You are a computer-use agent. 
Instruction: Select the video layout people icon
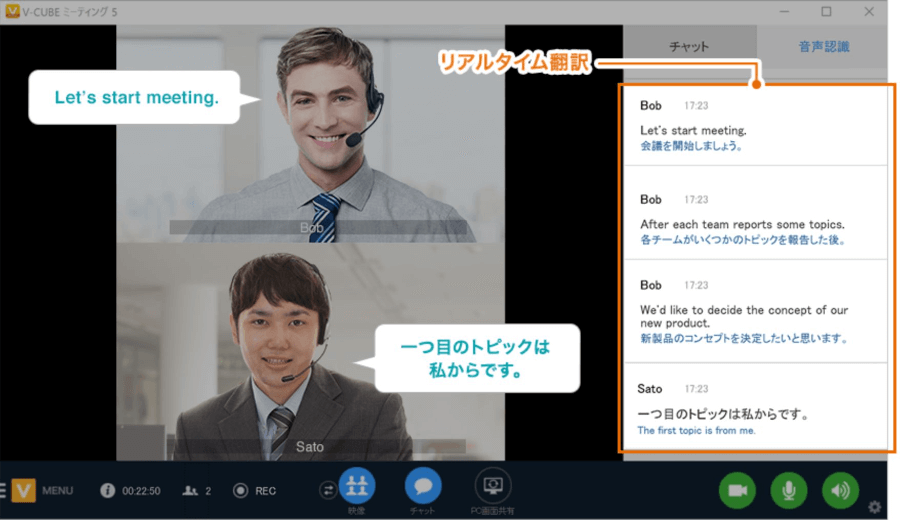356,486
